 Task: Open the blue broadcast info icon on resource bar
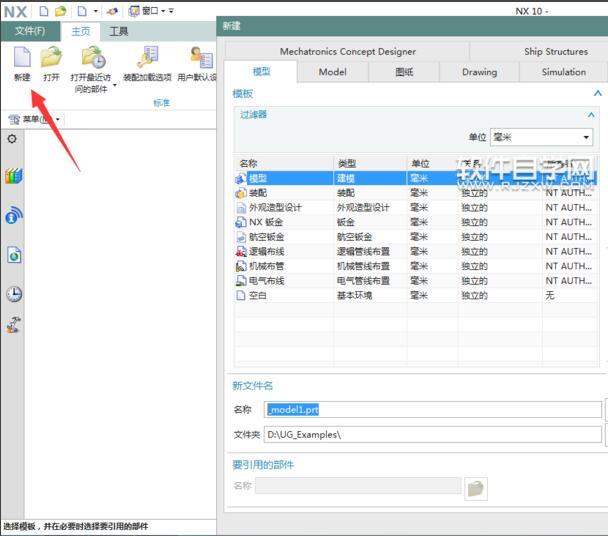[14, 215]
